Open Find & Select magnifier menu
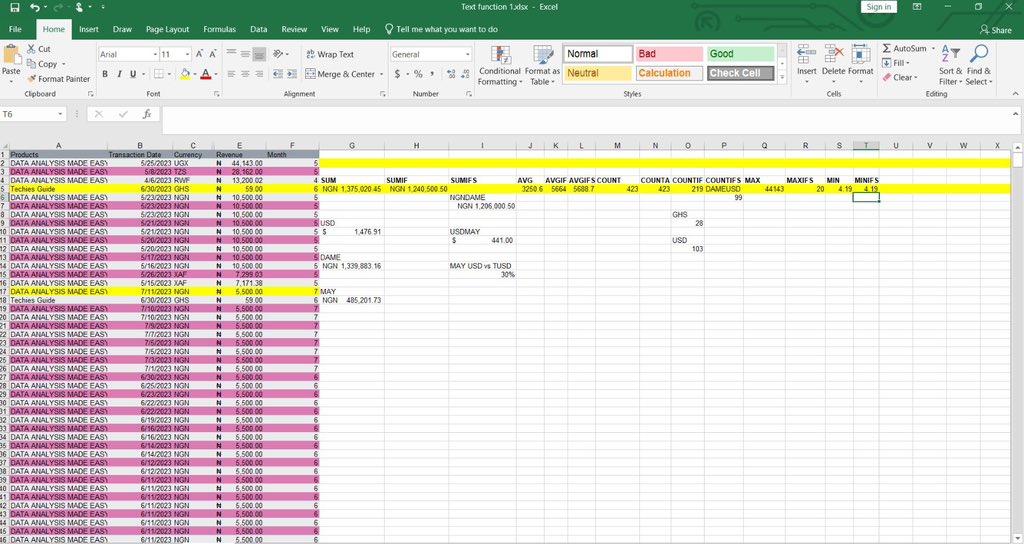This screenshot has height=544, width=1024. pyautogui.click(x=979, y=65)
